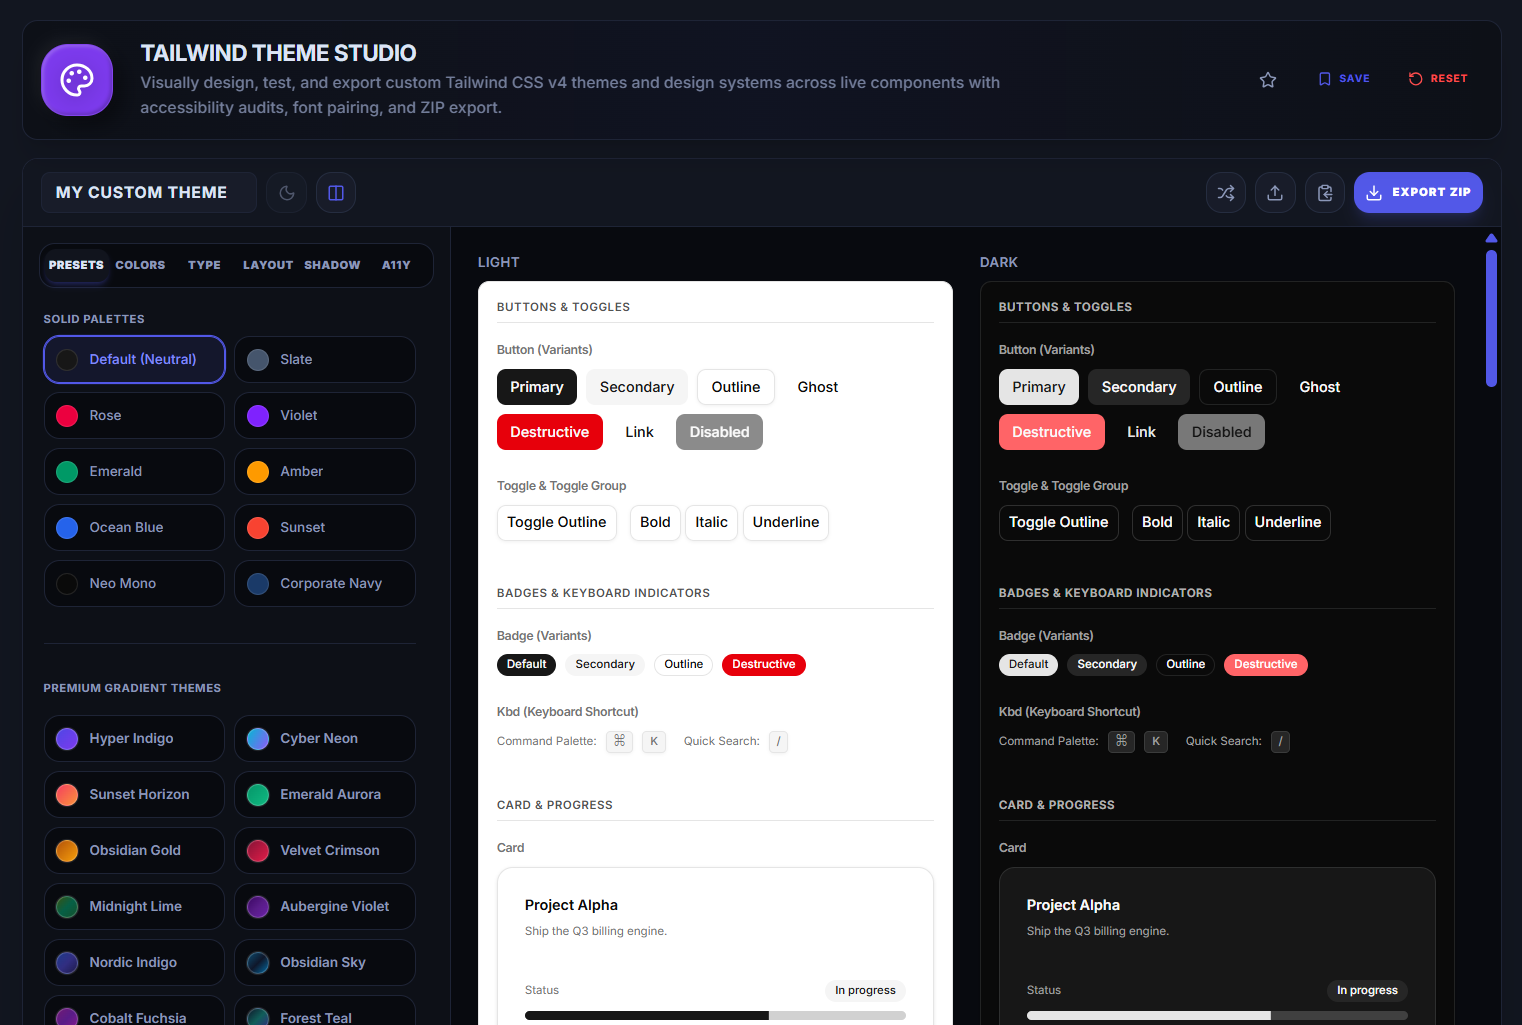
Task: Toggle Italic in the light preview
Action: [x=711, y=523]
